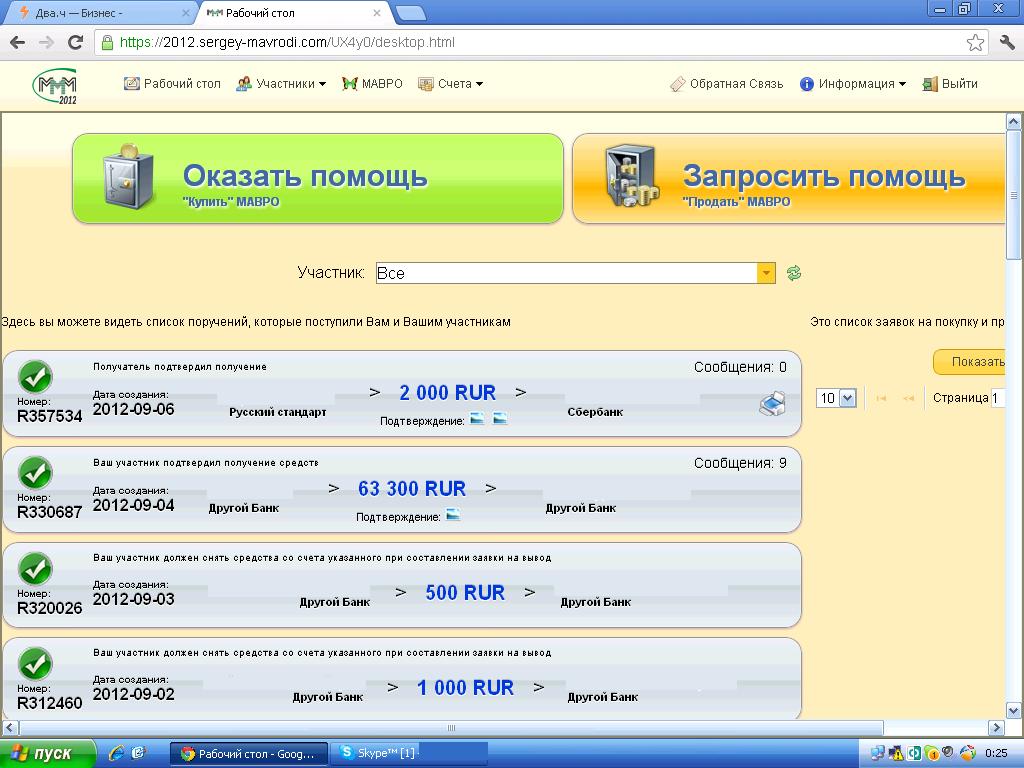1024x768 pixels.
Task: Click vertical scrollbar up arrow
Action: [1013, 121]
